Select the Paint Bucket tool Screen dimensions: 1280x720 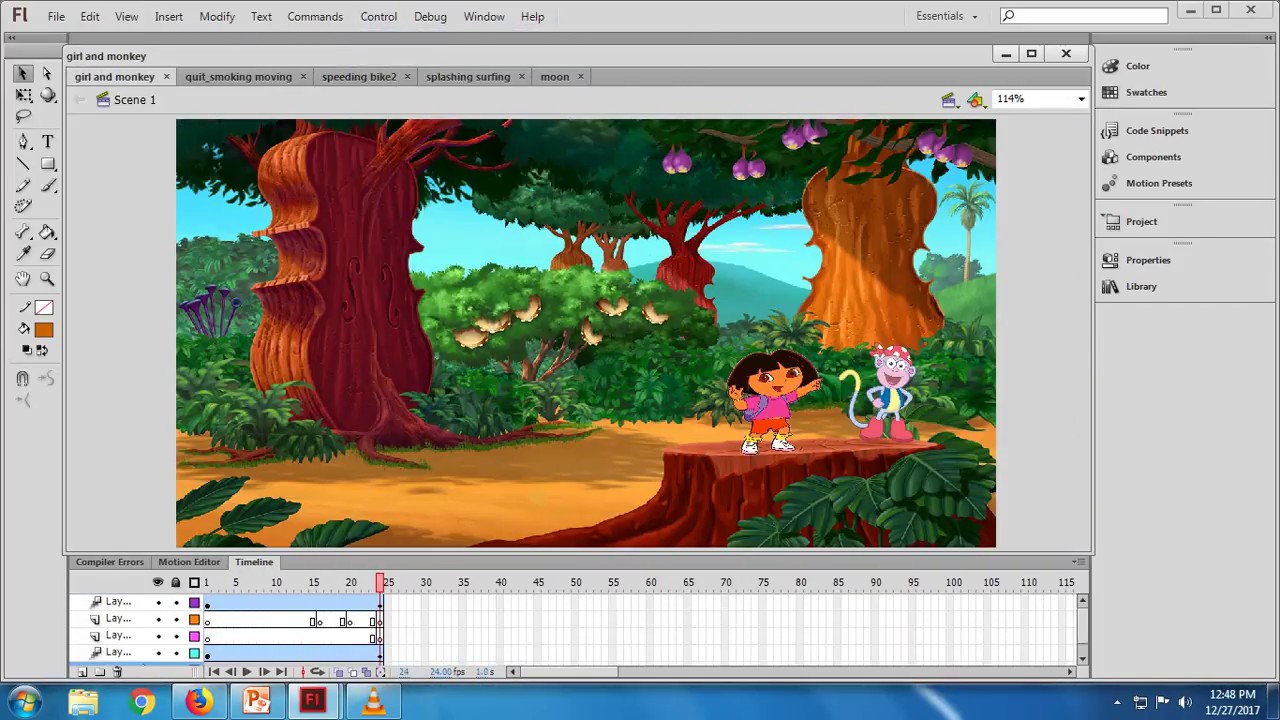pos(47,232)
